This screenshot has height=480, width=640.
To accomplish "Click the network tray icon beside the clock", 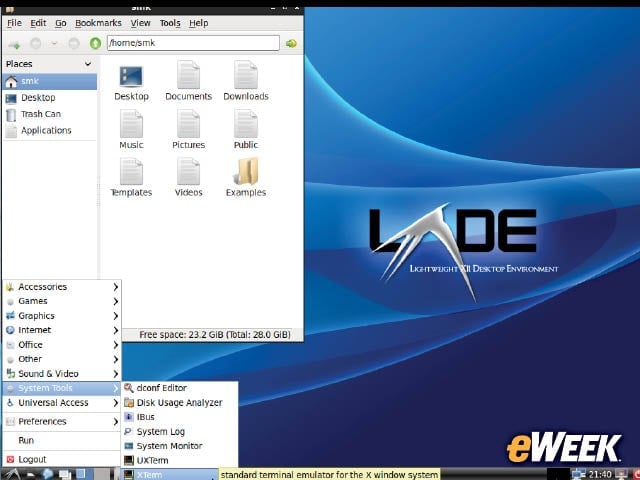I will [x=578, y=474].
